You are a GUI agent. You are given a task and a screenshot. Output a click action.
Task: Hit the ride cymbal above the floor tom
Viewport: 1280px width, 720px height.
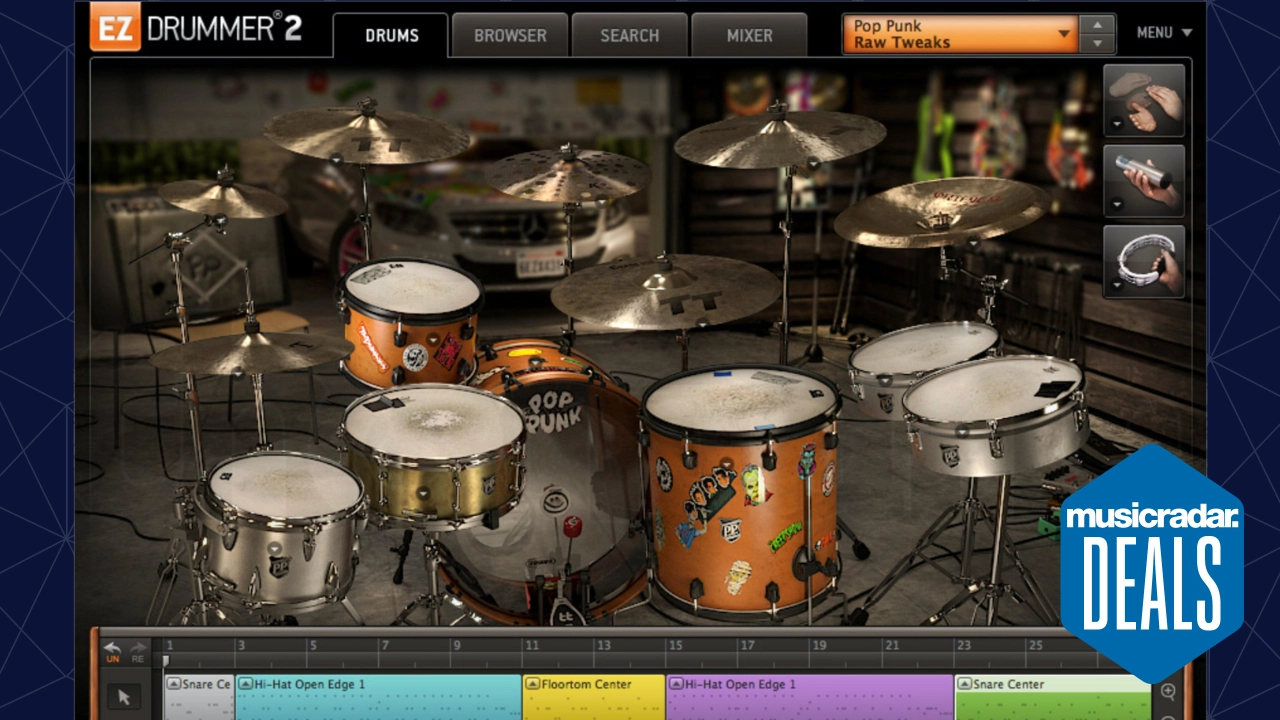pos(665,290)
